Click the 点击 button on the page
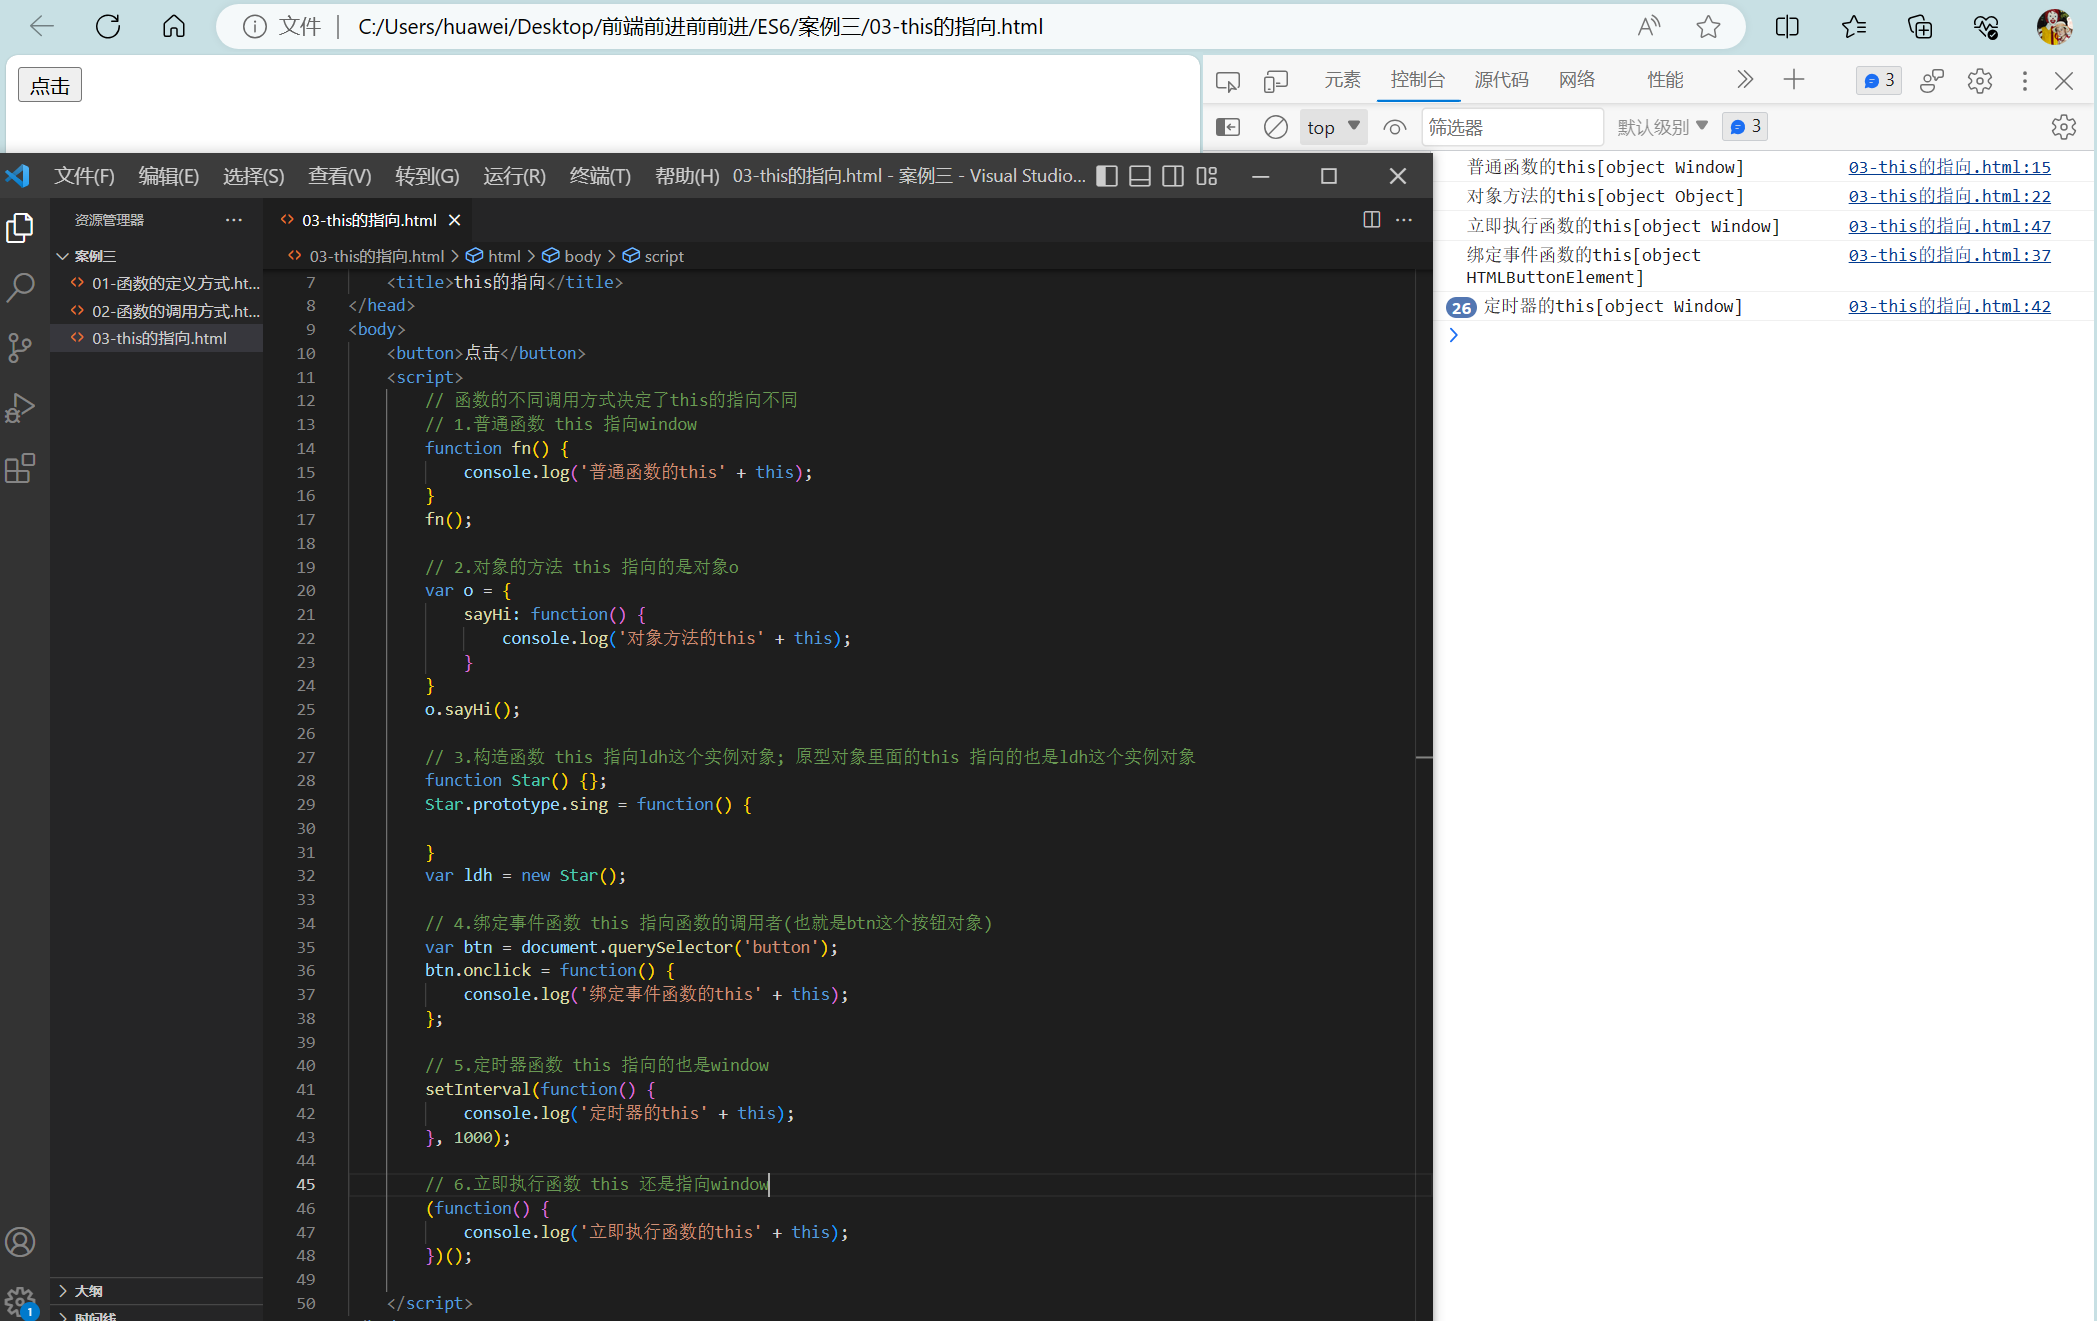2097x1321 pixels. point(49,85)
